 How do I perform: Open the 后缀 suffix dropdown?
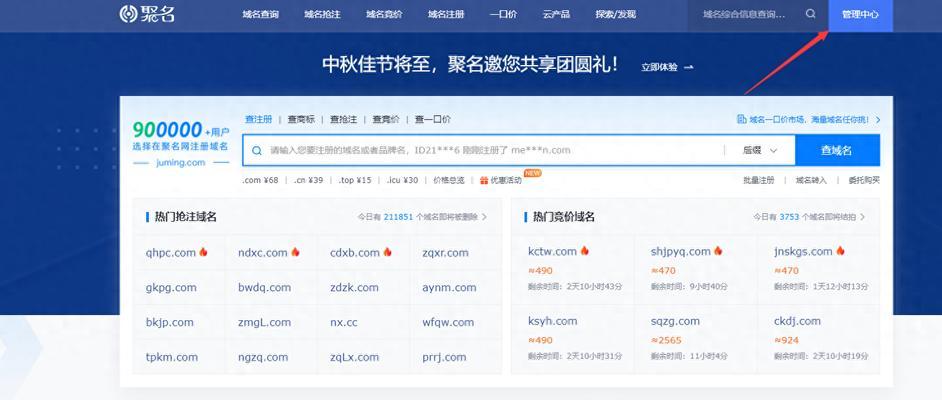[x=760, y=150]
